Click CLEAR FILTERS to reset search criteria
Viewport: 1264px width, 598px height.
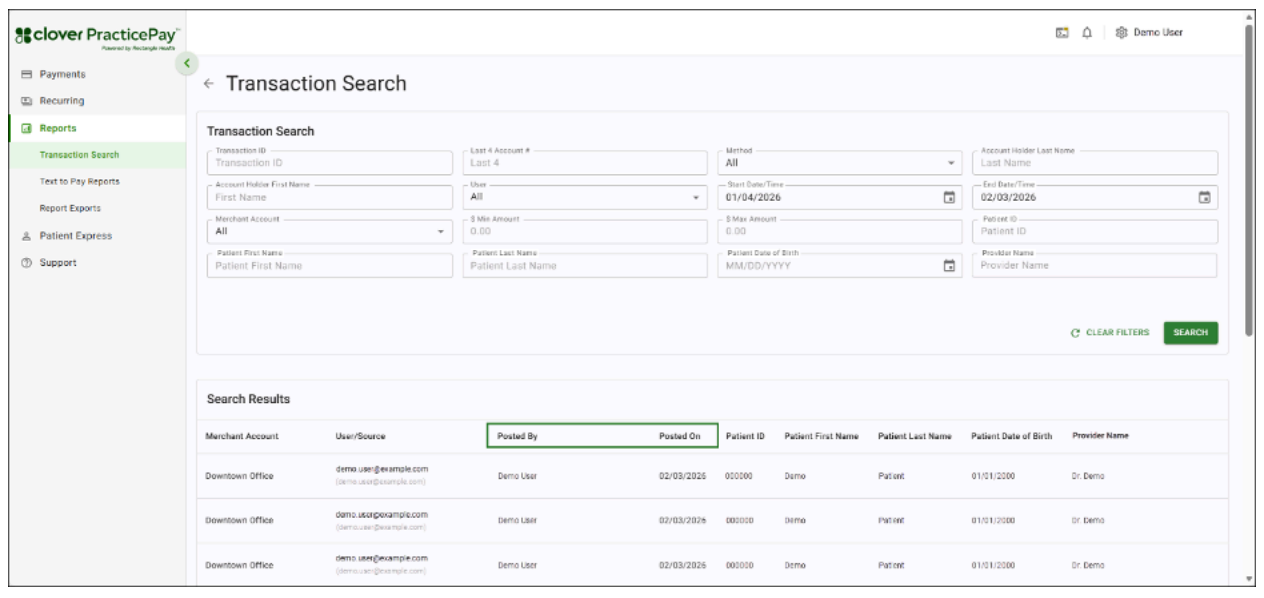click(1110, 332)
